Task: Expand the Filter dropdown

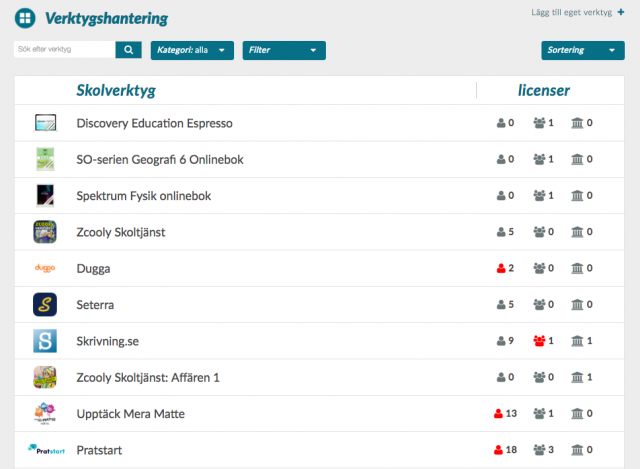Action: coord(284,50)
